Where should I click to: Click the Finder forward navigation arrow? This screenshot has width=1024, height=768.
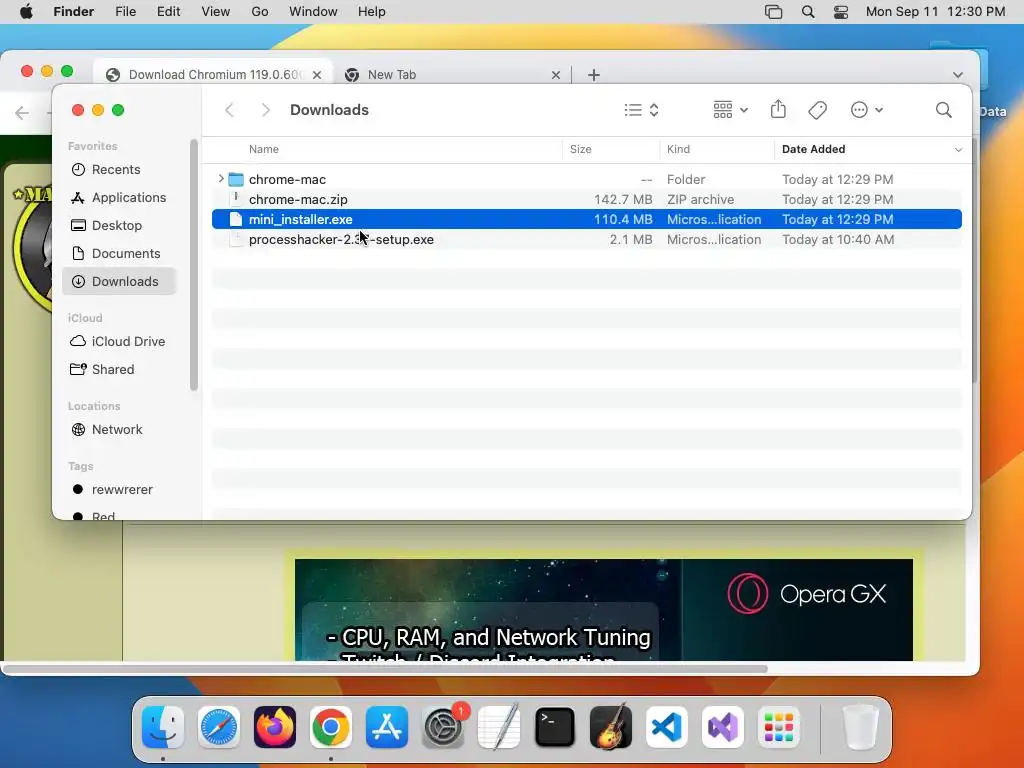[x=265, y=110]
